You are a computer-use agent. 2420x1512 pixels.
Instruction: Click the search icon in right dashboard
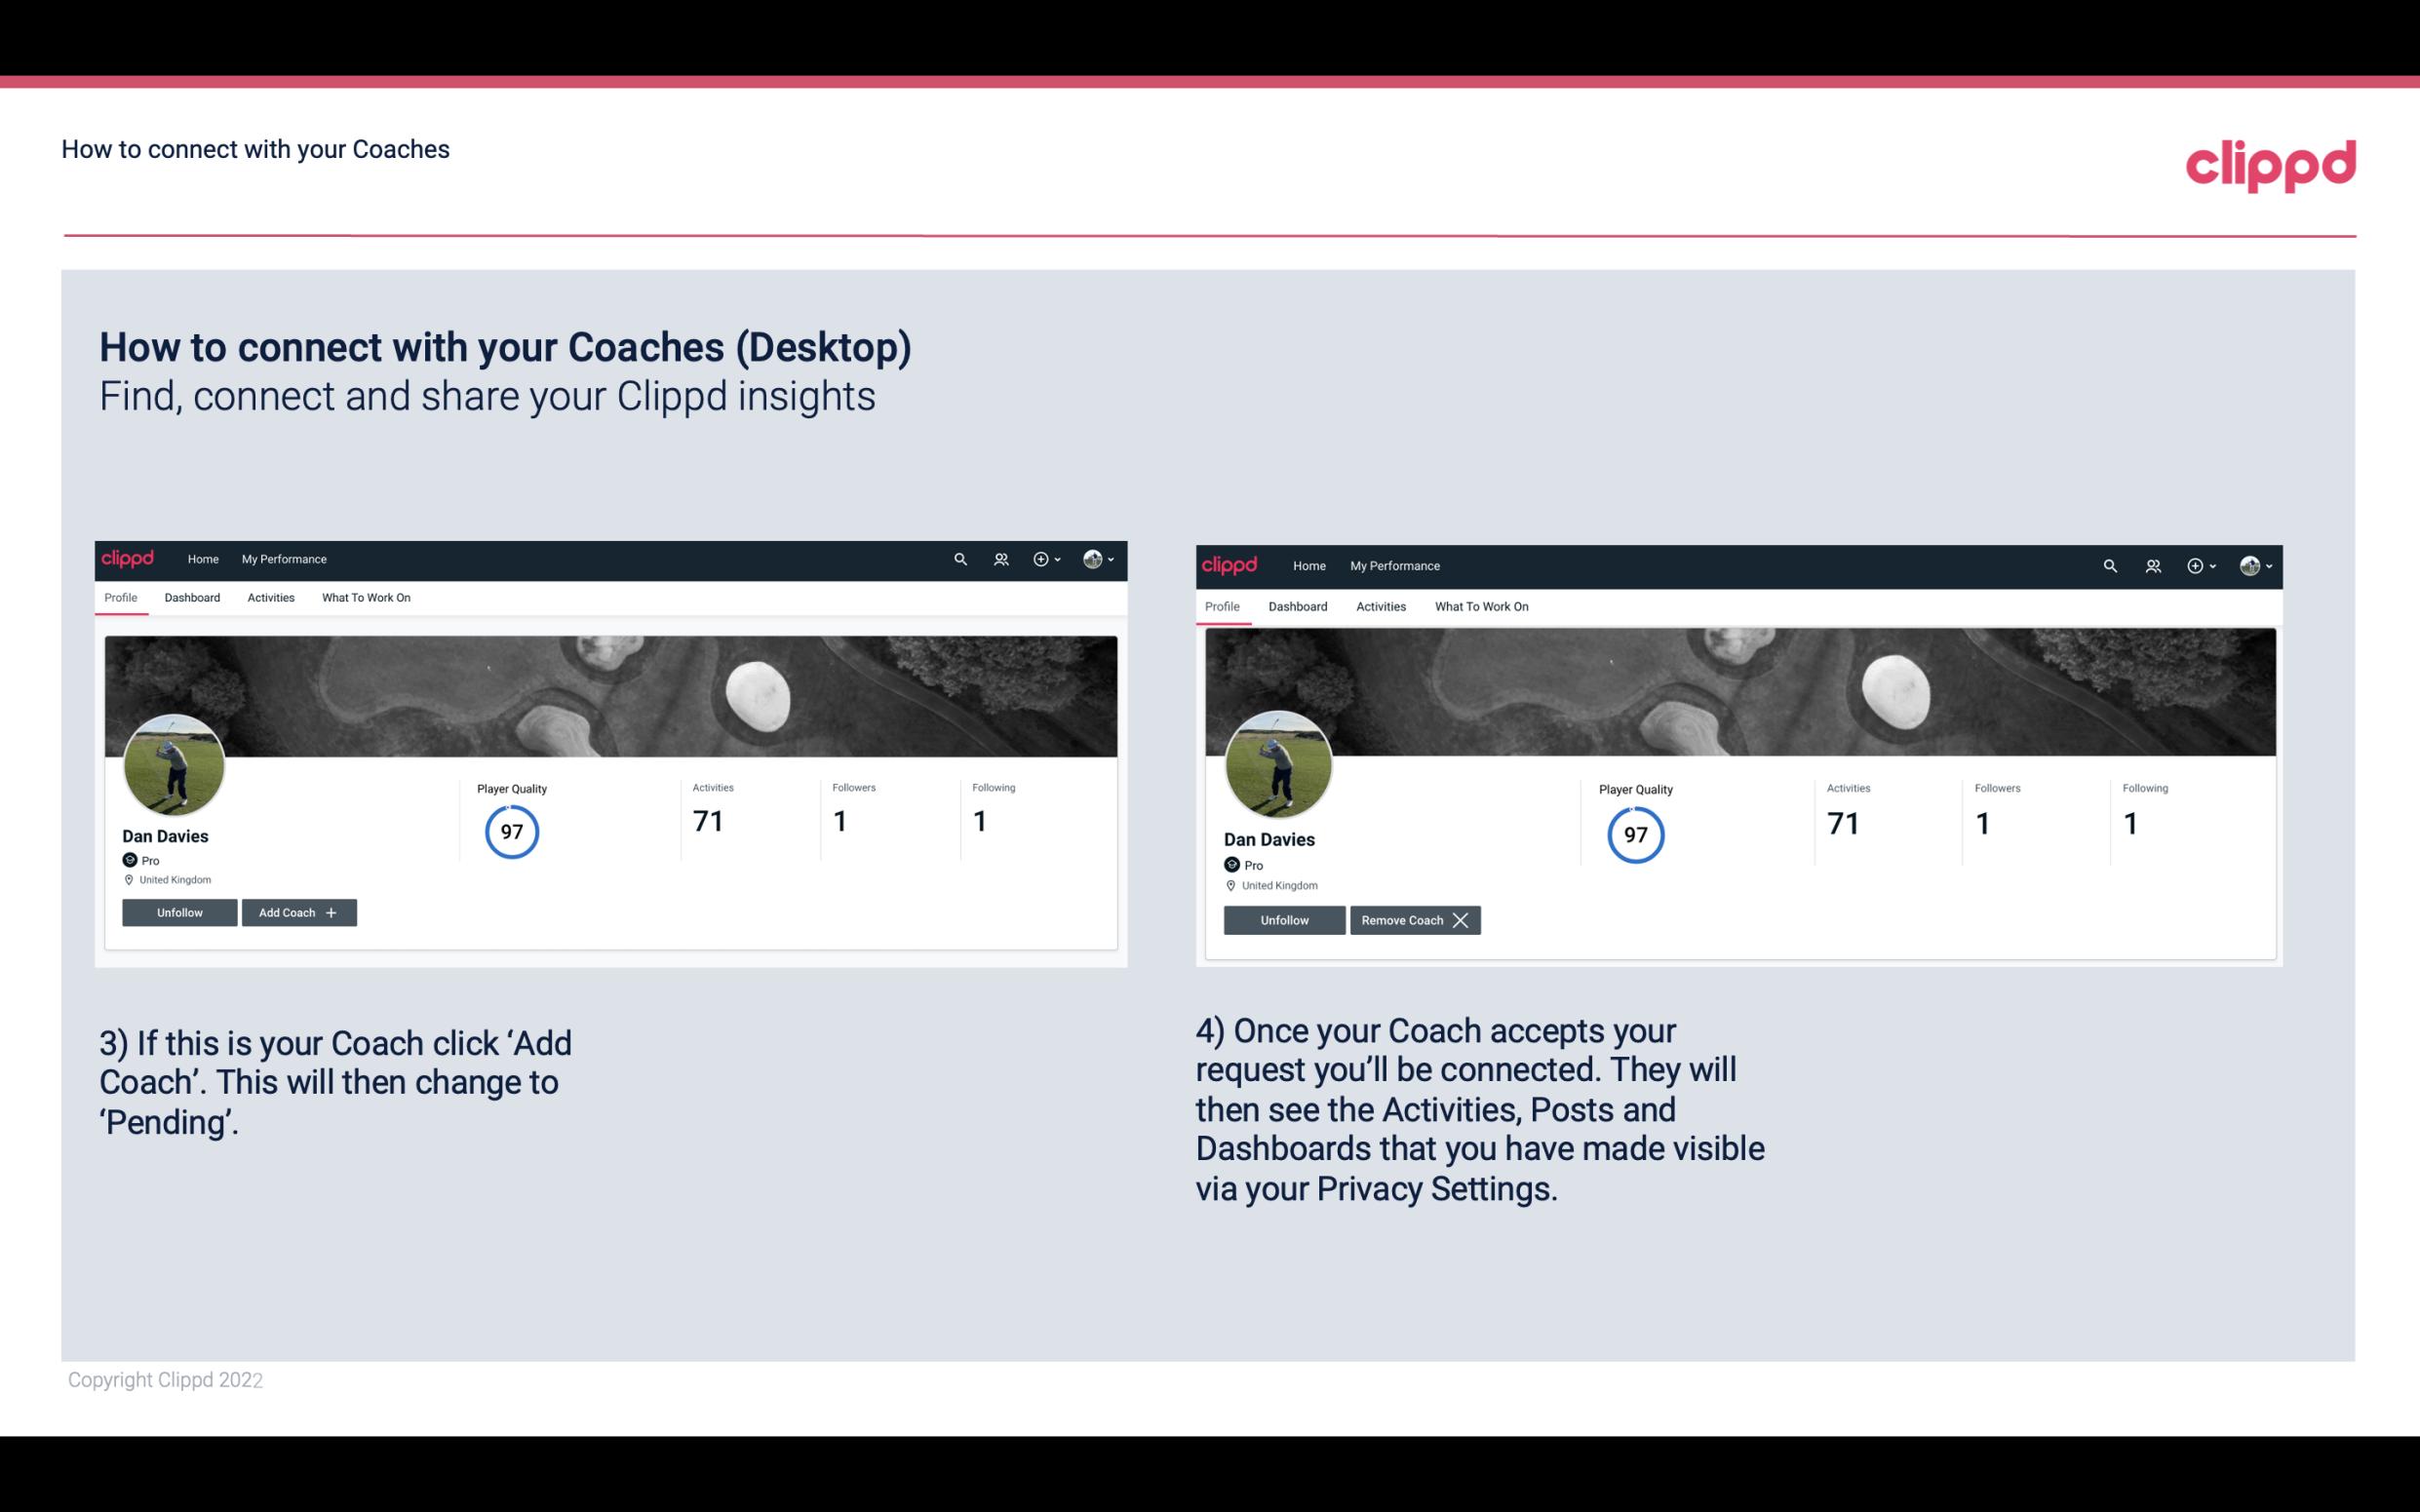click(x=2108, y=564)
